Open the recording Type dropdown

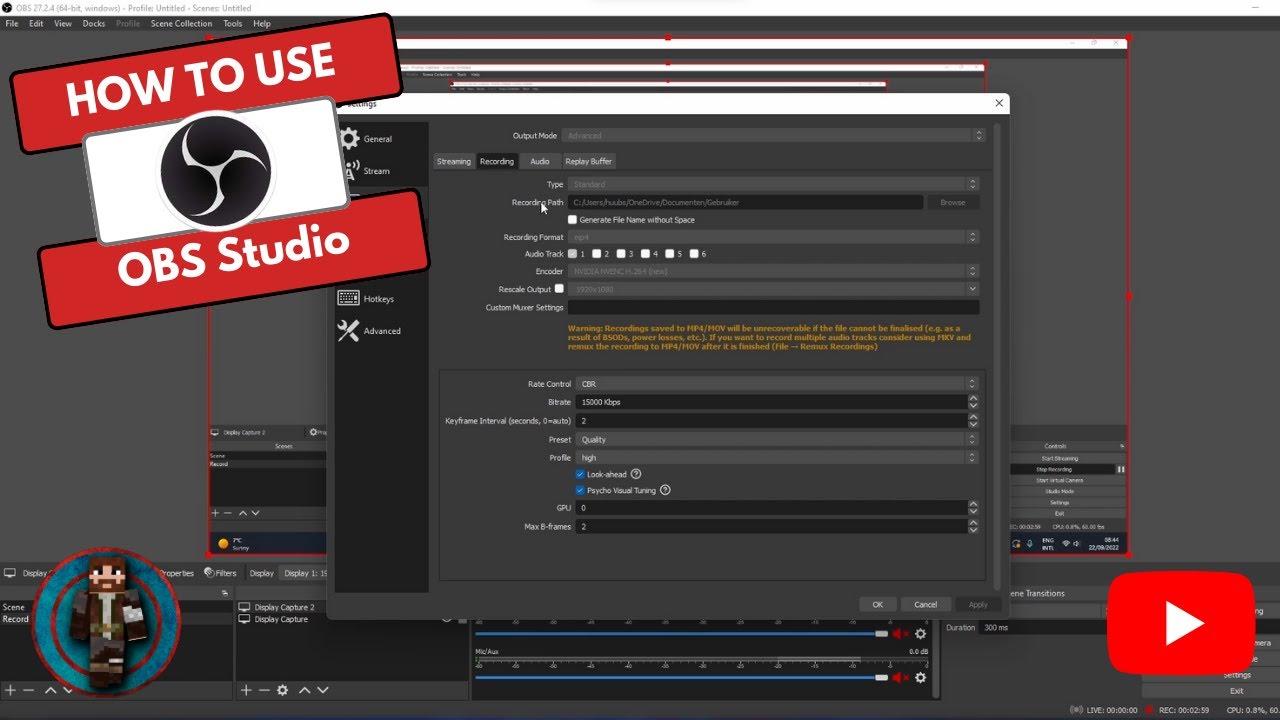click(x=772, y=184)
